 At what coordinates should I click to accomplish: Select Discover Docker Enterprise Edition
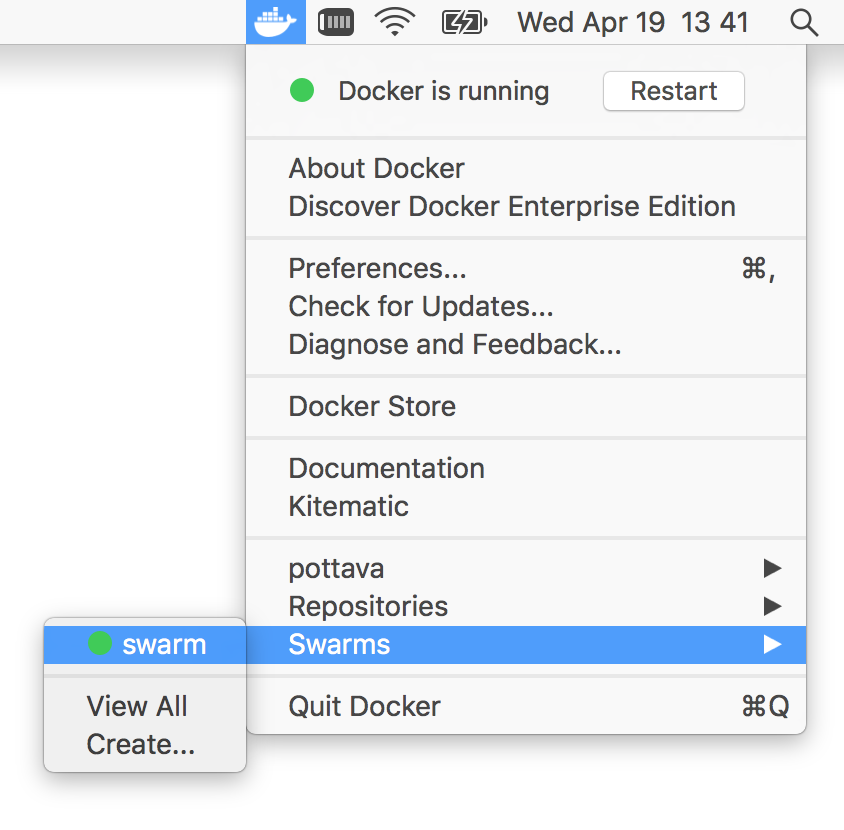(x=526, y=206)
